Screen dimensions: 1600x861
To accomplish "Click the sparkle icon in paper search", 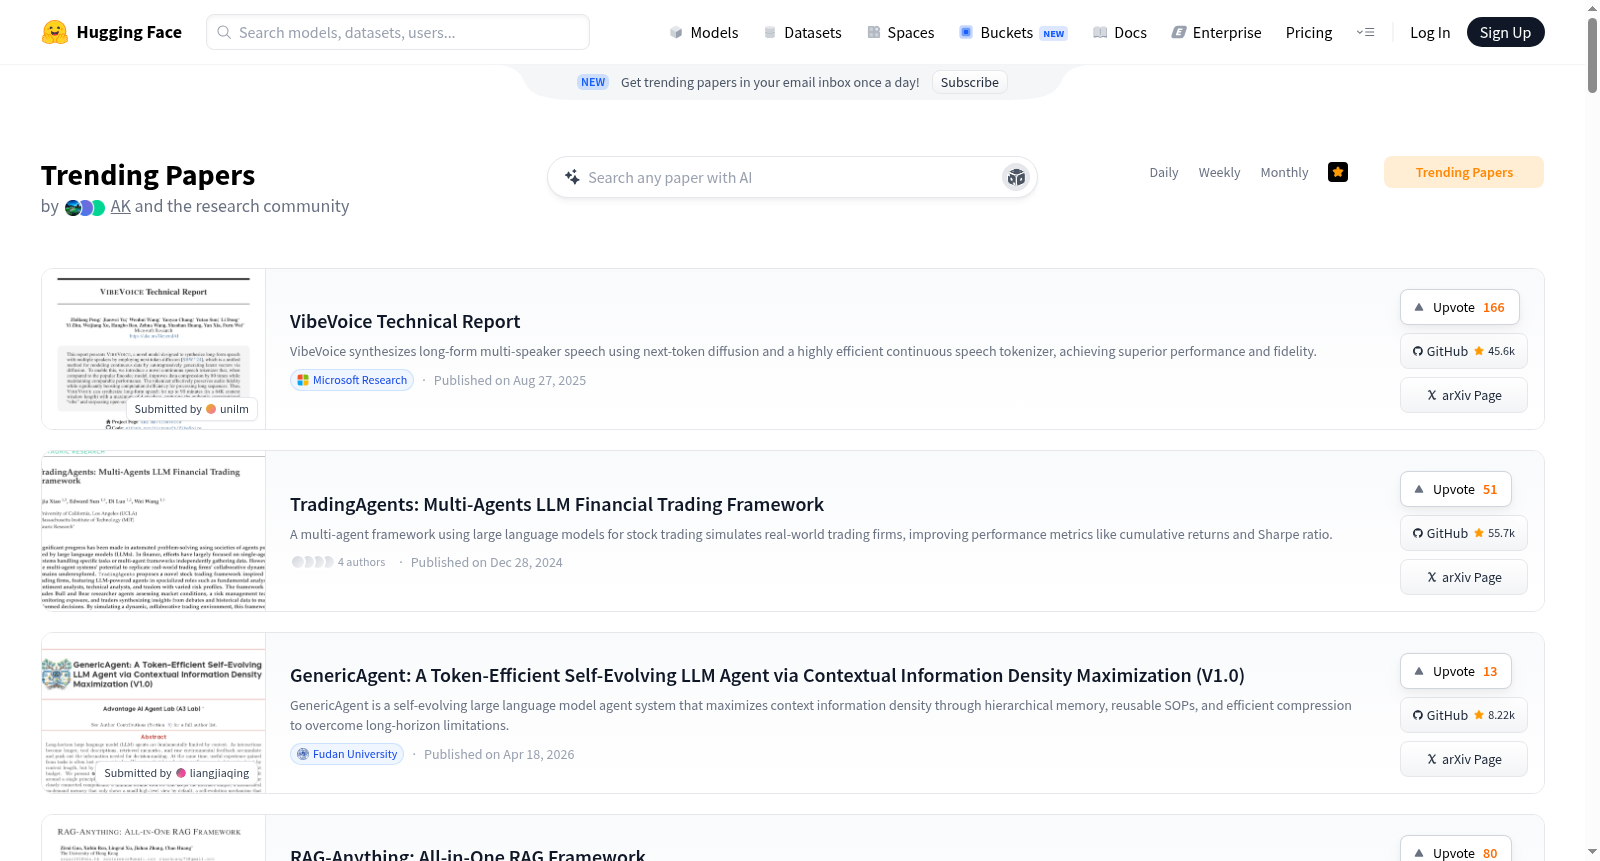I will coord(572,177).
